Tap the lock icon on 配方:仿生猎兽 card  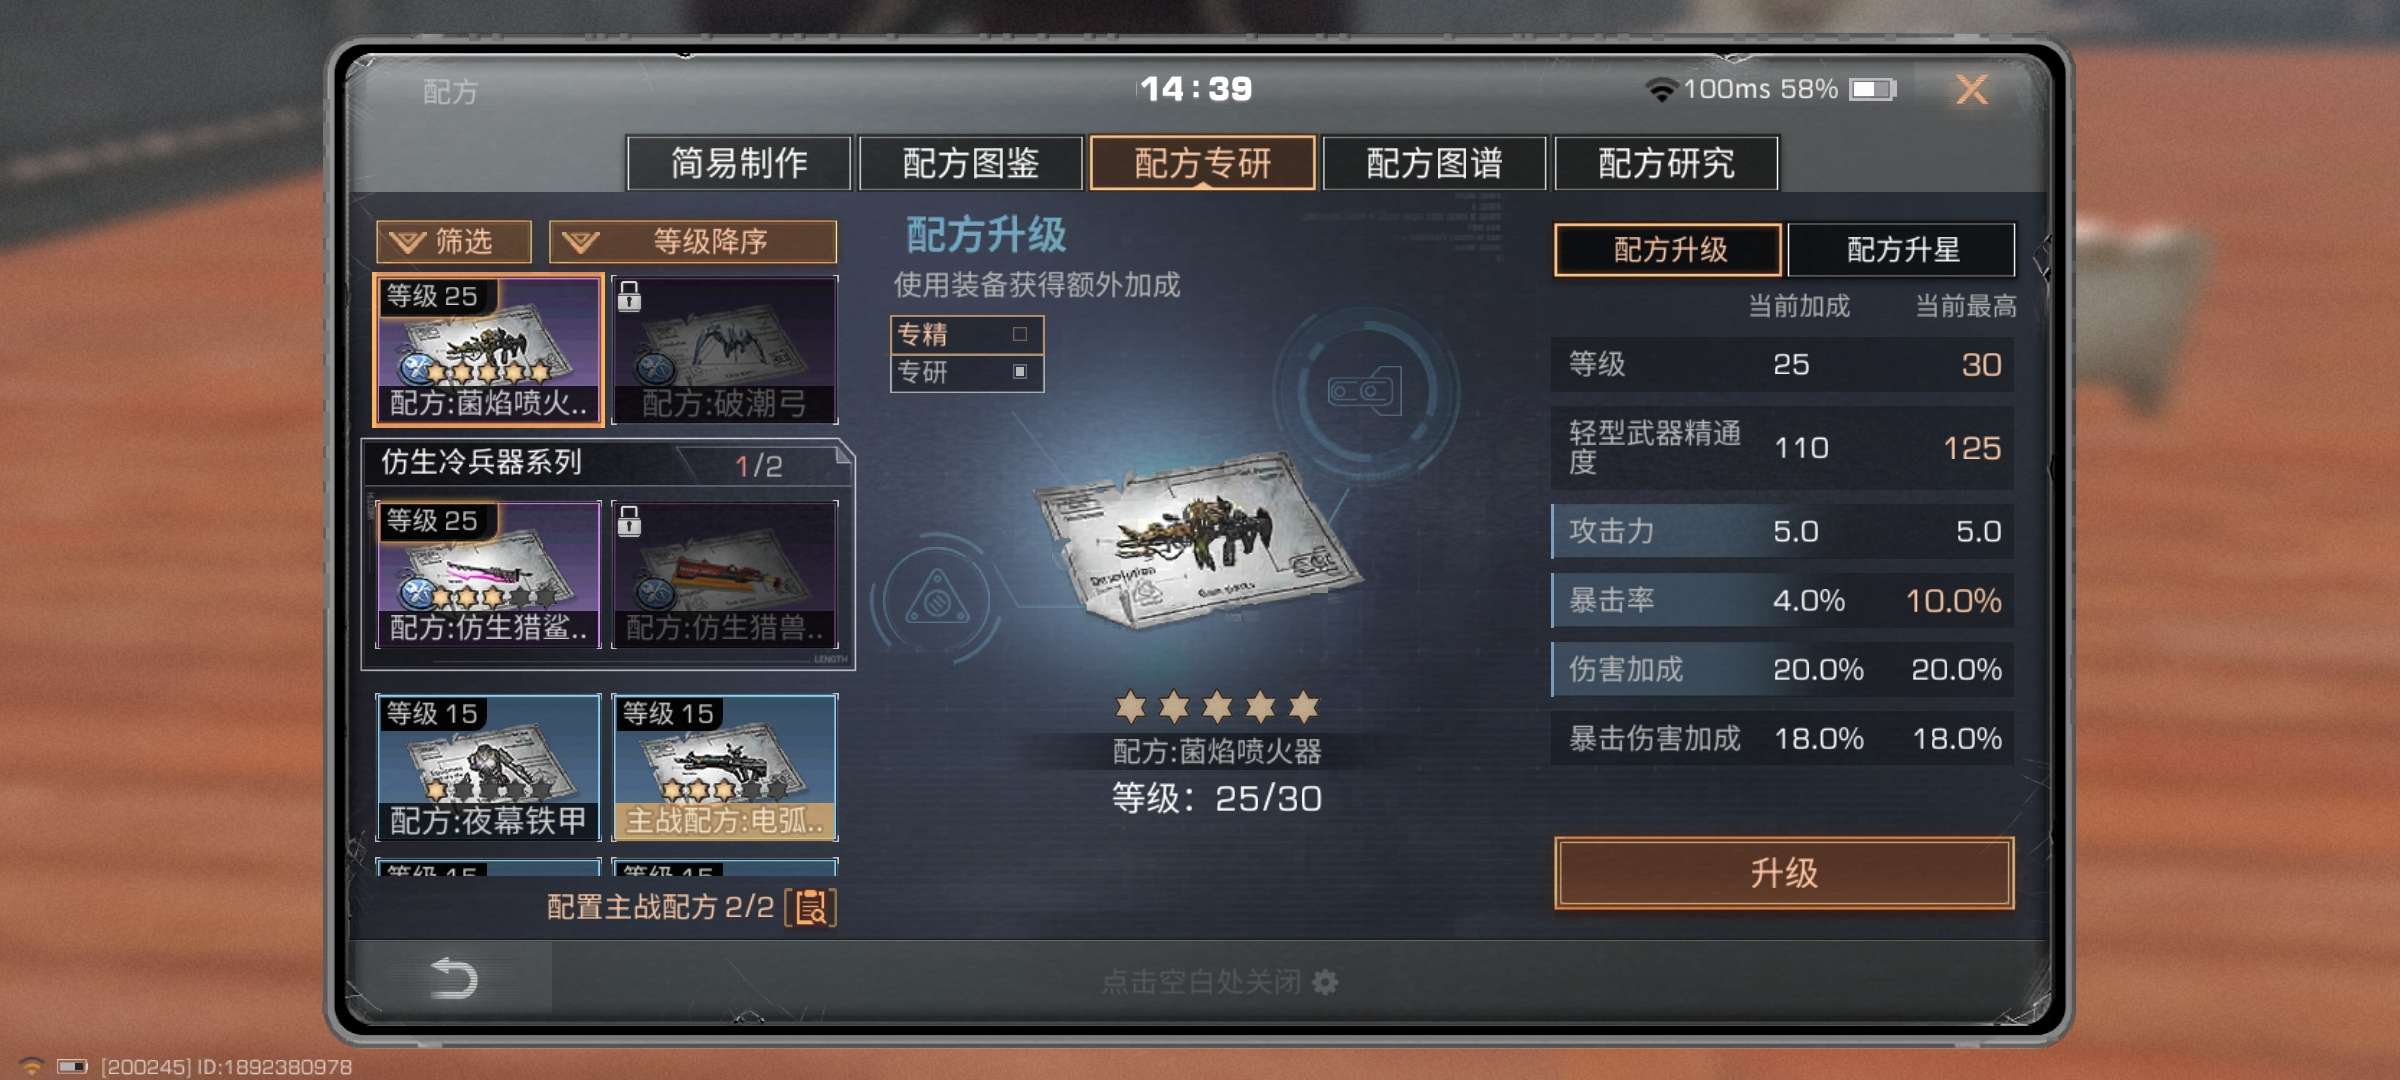point(629,520)
